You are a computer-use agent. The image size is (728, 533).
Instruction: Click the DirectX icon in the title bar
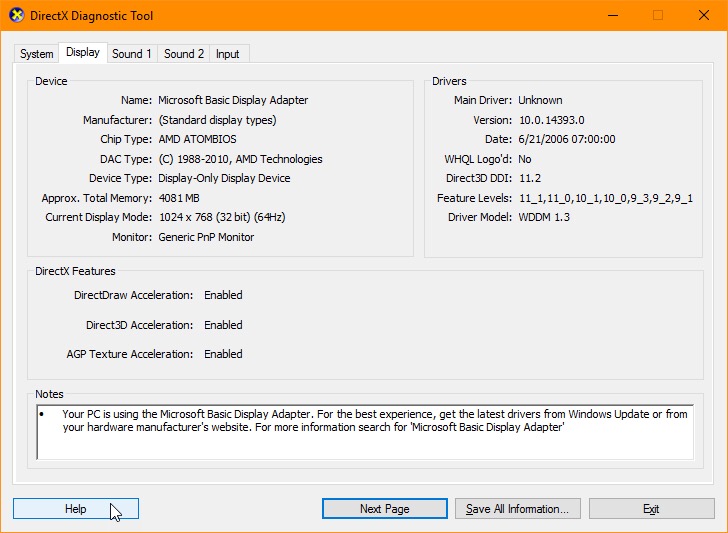(16, 15)
